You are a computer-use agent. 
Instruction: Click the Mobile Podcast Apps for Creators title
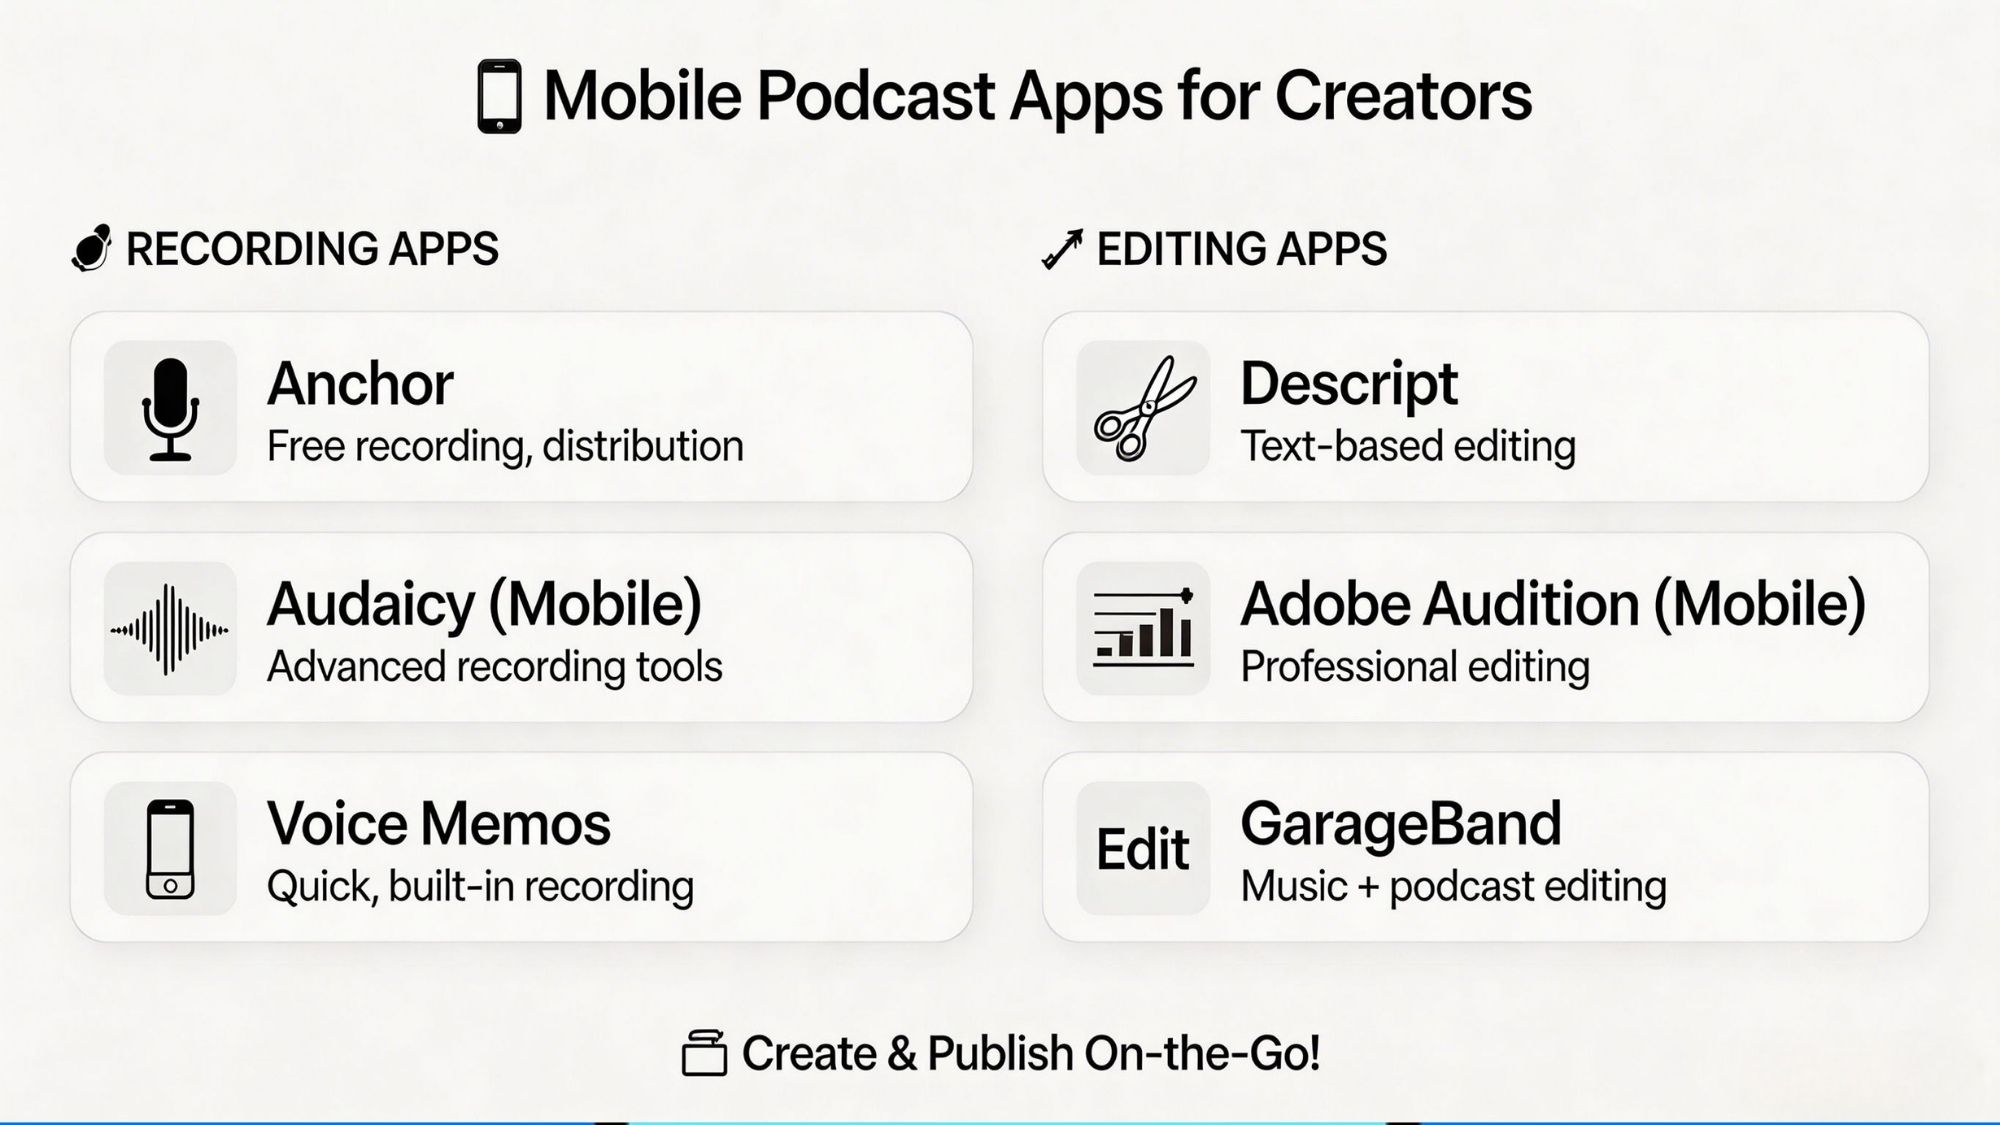(x=1037, y=97)
